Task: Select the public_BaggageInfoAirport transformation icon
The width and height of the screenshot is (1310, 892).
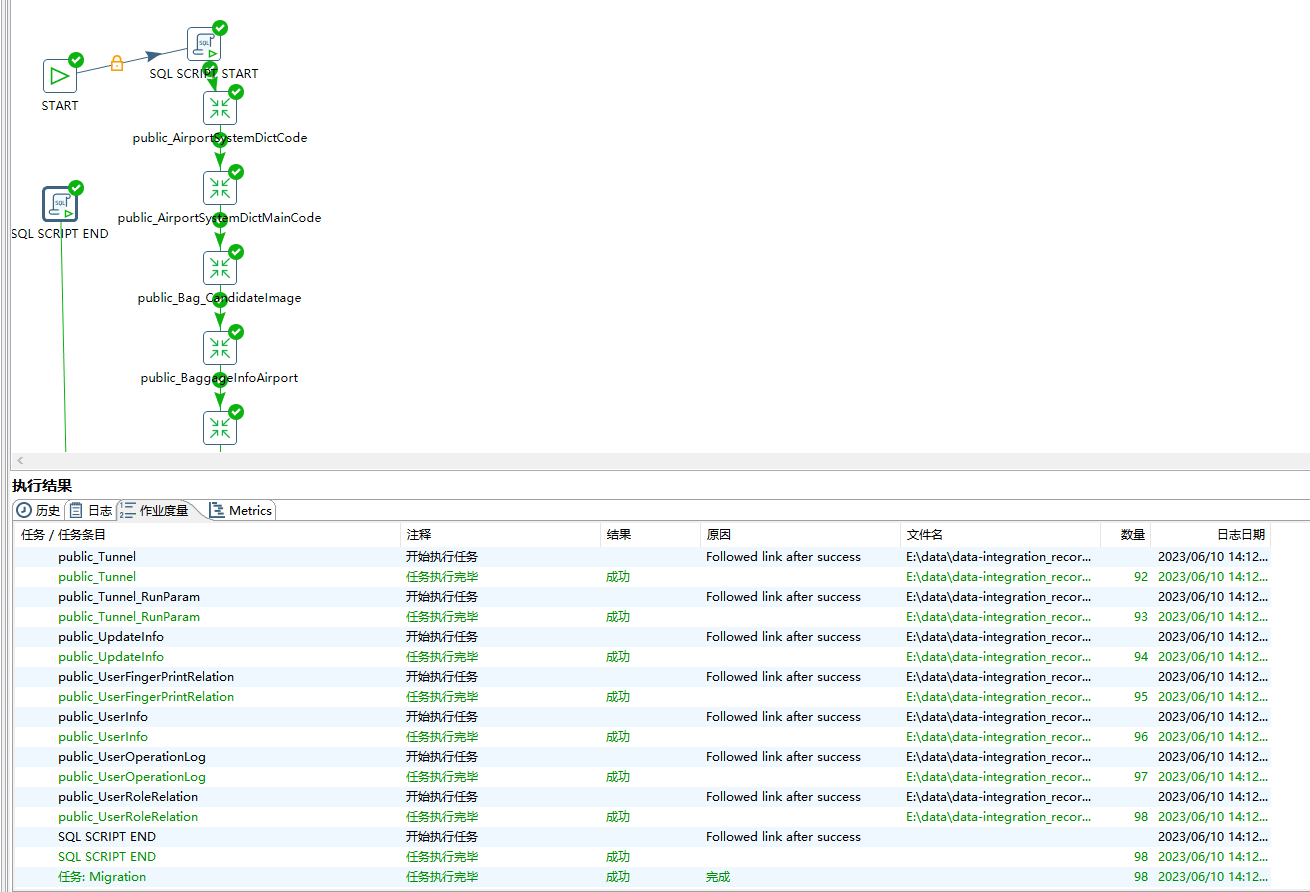Action: 220,348
